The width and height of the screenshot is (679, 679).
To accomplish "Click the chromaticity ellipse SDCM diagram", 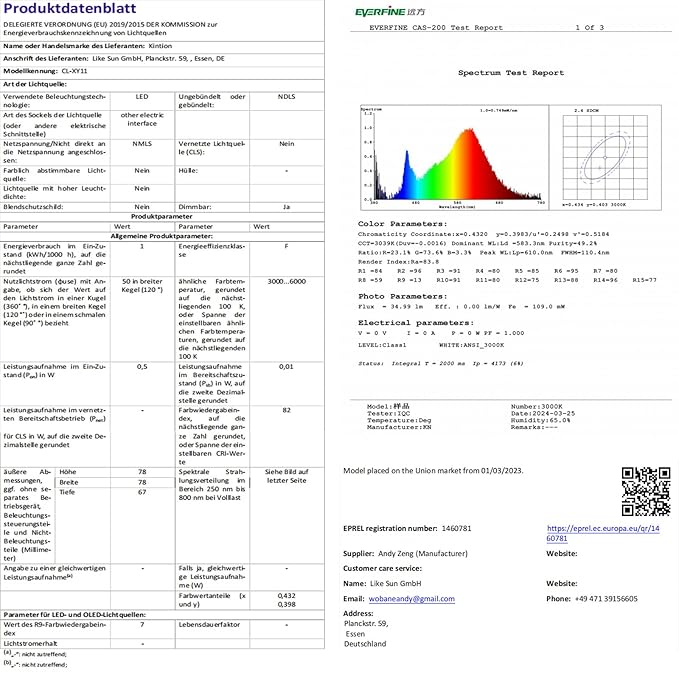I will (x=598, y=158).
